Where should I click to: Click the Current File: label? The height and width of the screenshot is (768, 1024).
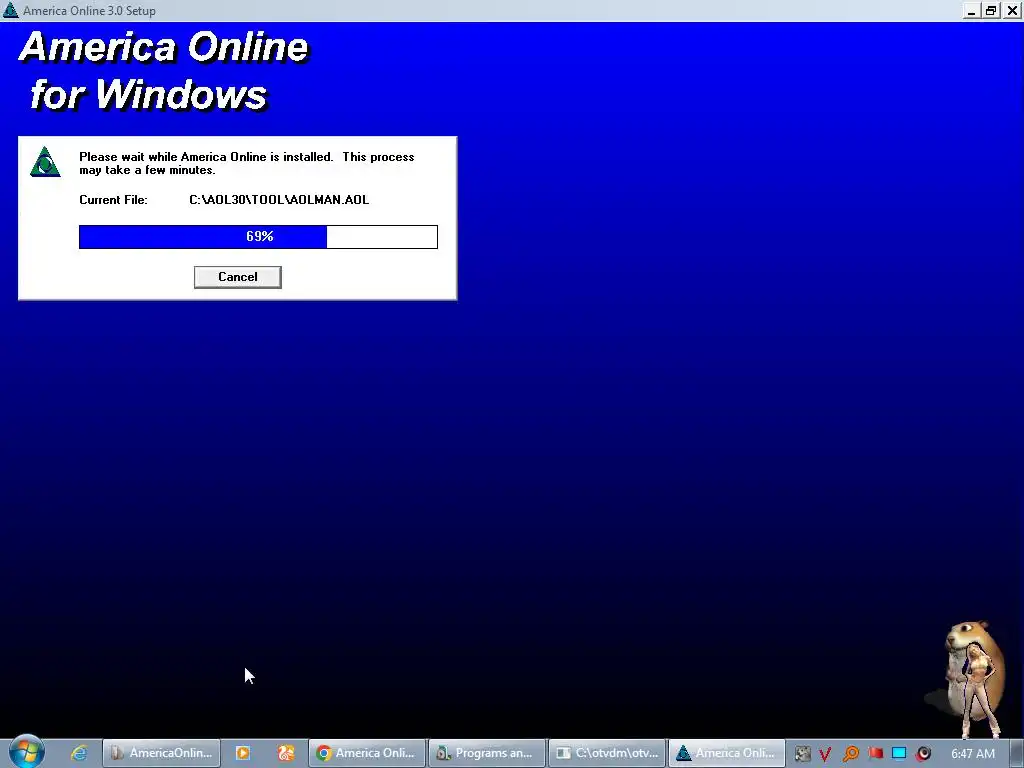point(114,200)
